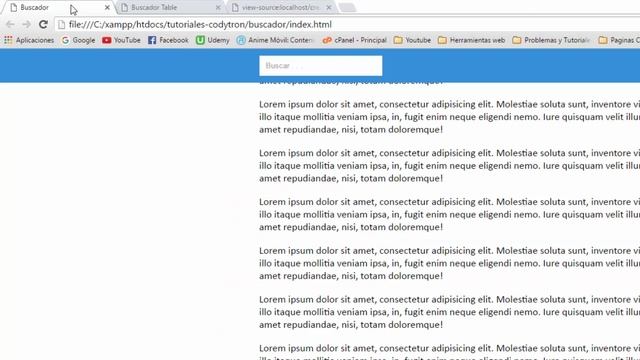
Task: Close the Buscador Table tab
Action: (x=218, y=7)
